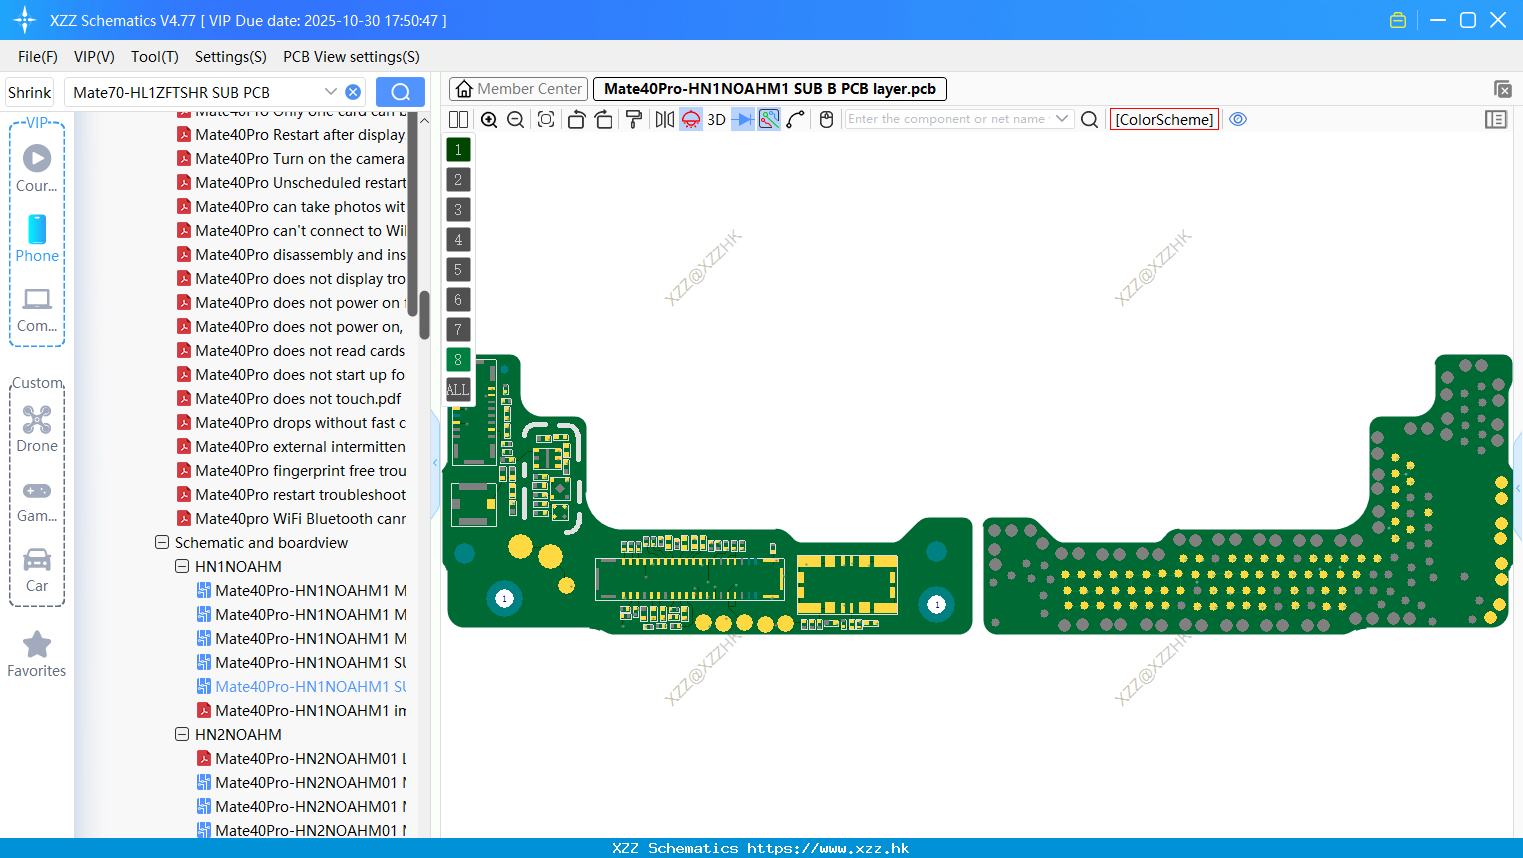
Task: Zoom in on the PCB view
Action: click(489, 119)
